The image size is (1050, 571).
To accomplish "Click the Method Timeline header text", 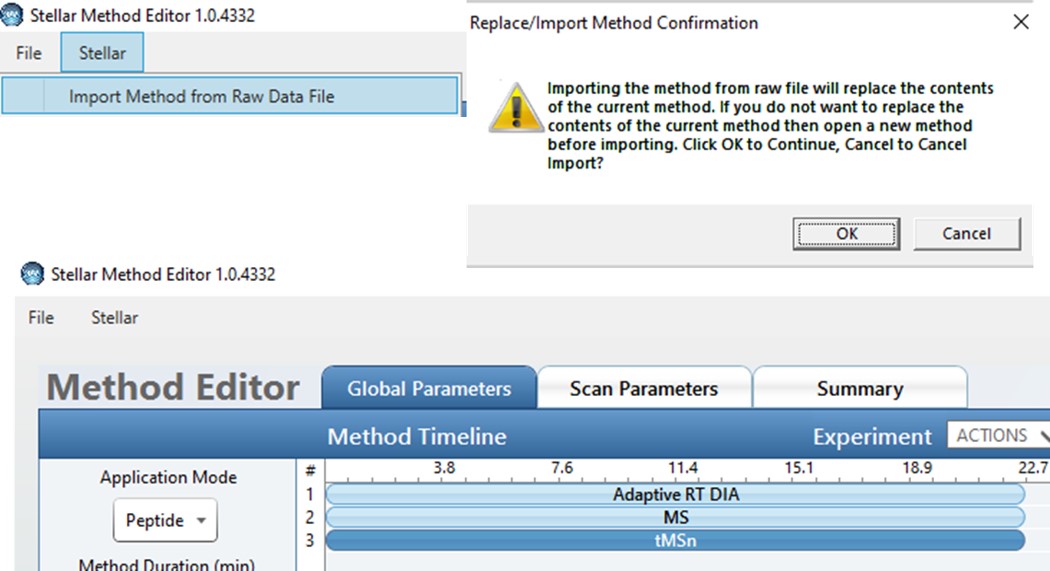I will coord(417,436).
